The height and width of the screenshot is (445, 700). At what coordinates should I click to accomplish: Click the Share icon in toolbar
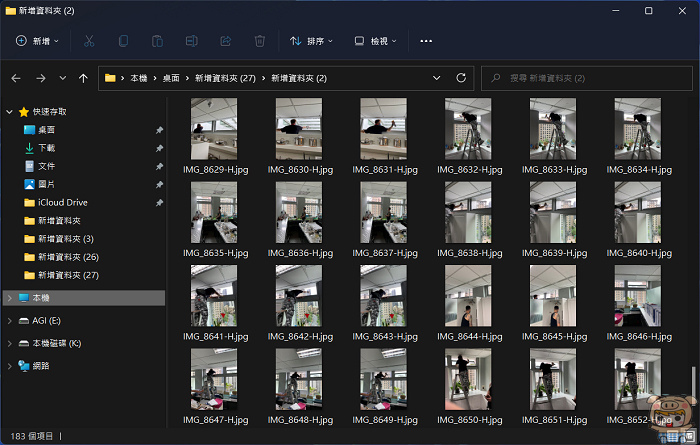[x=225, y=41]
